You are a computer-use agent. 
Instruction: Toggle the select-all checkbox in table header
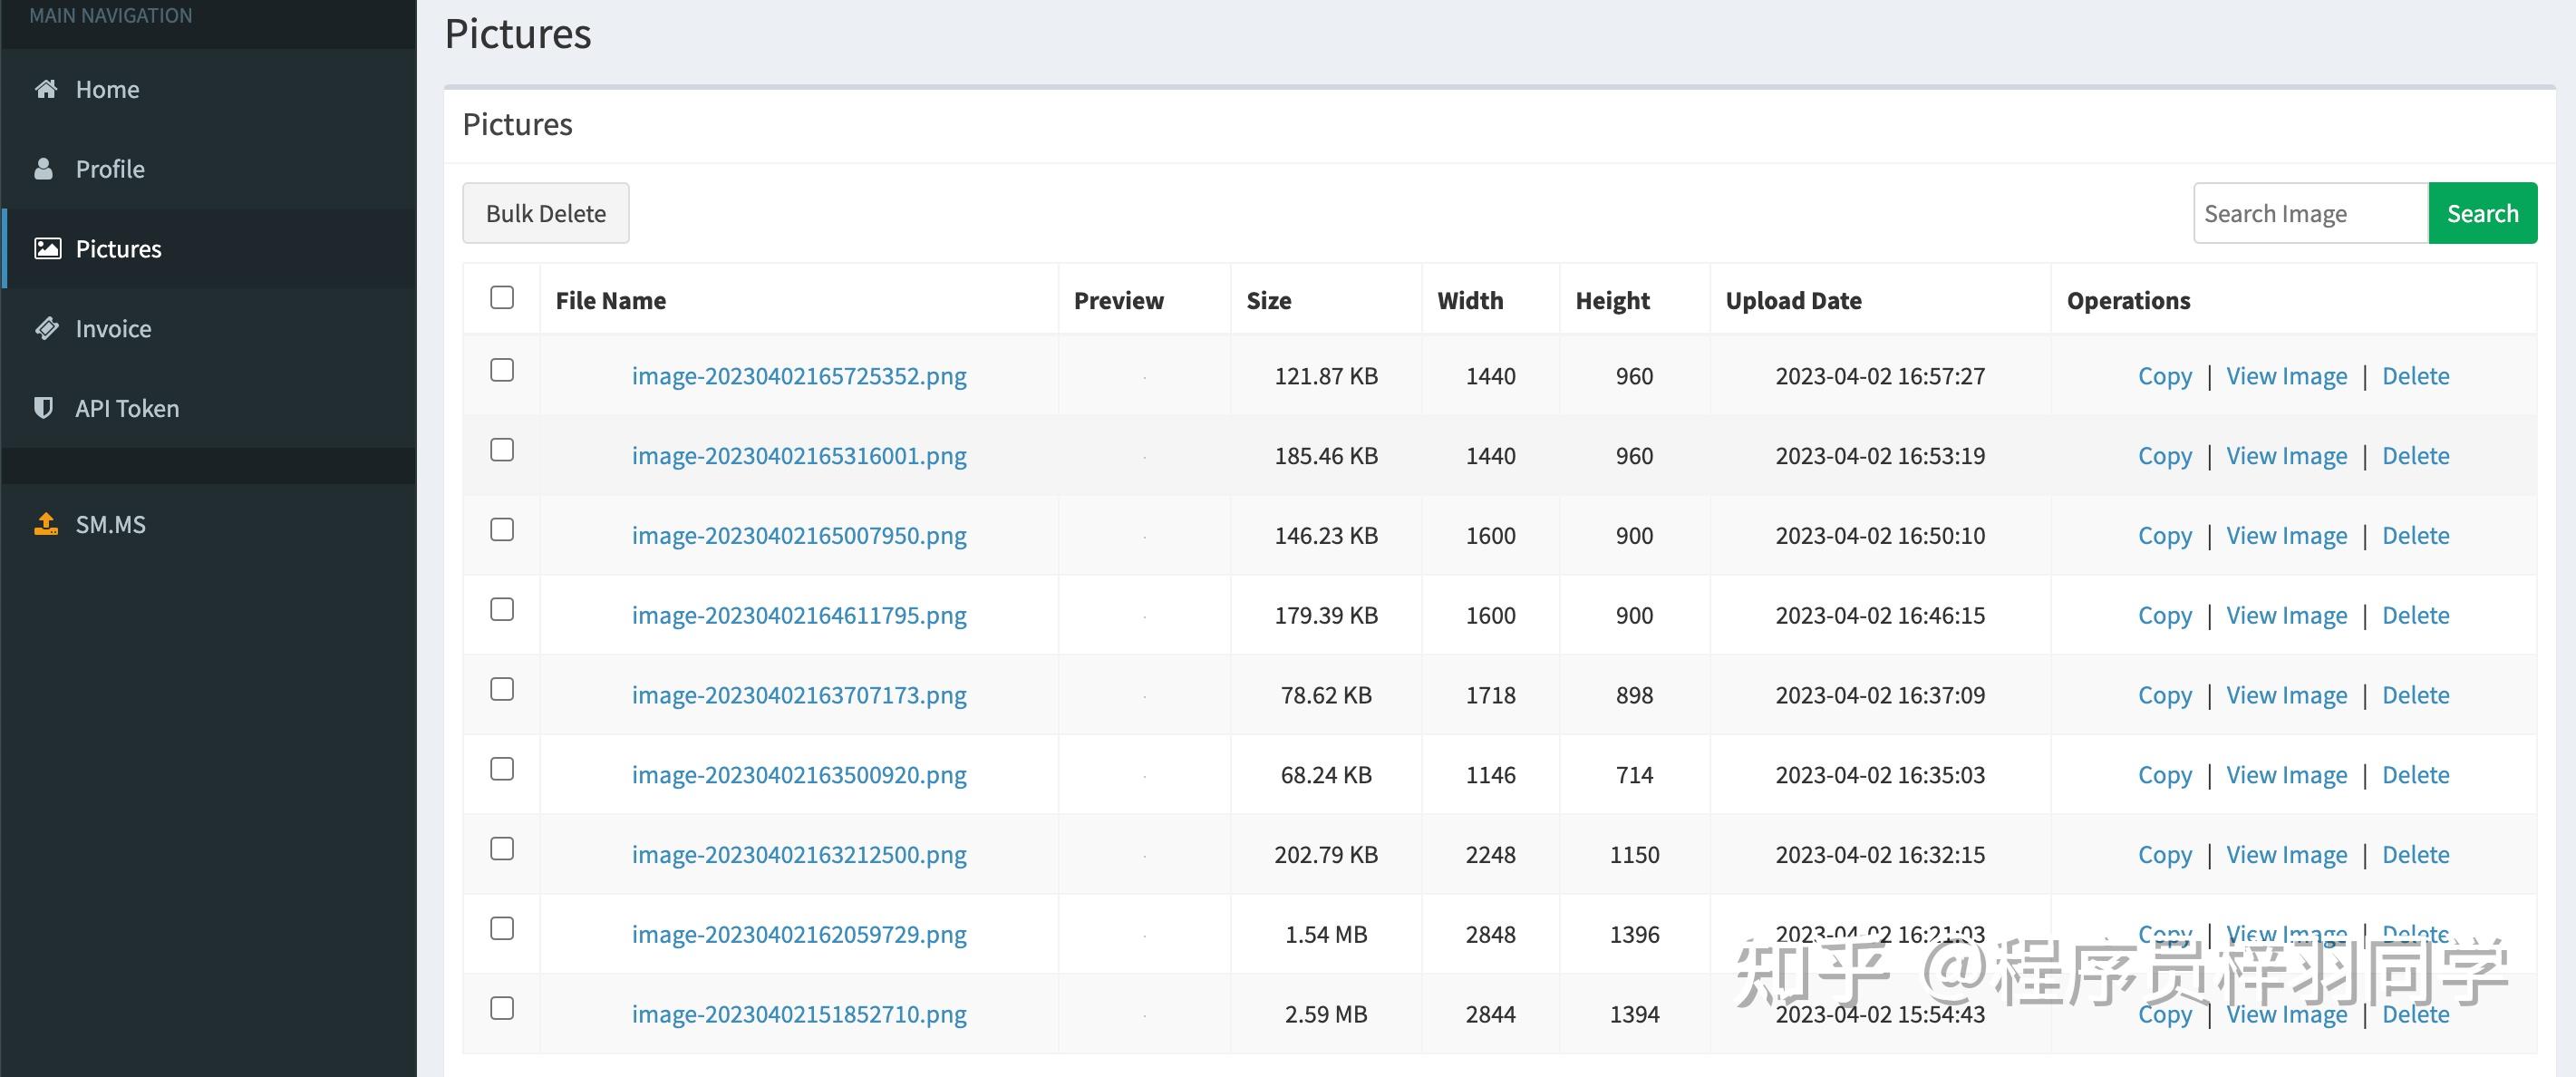point(502,298)
